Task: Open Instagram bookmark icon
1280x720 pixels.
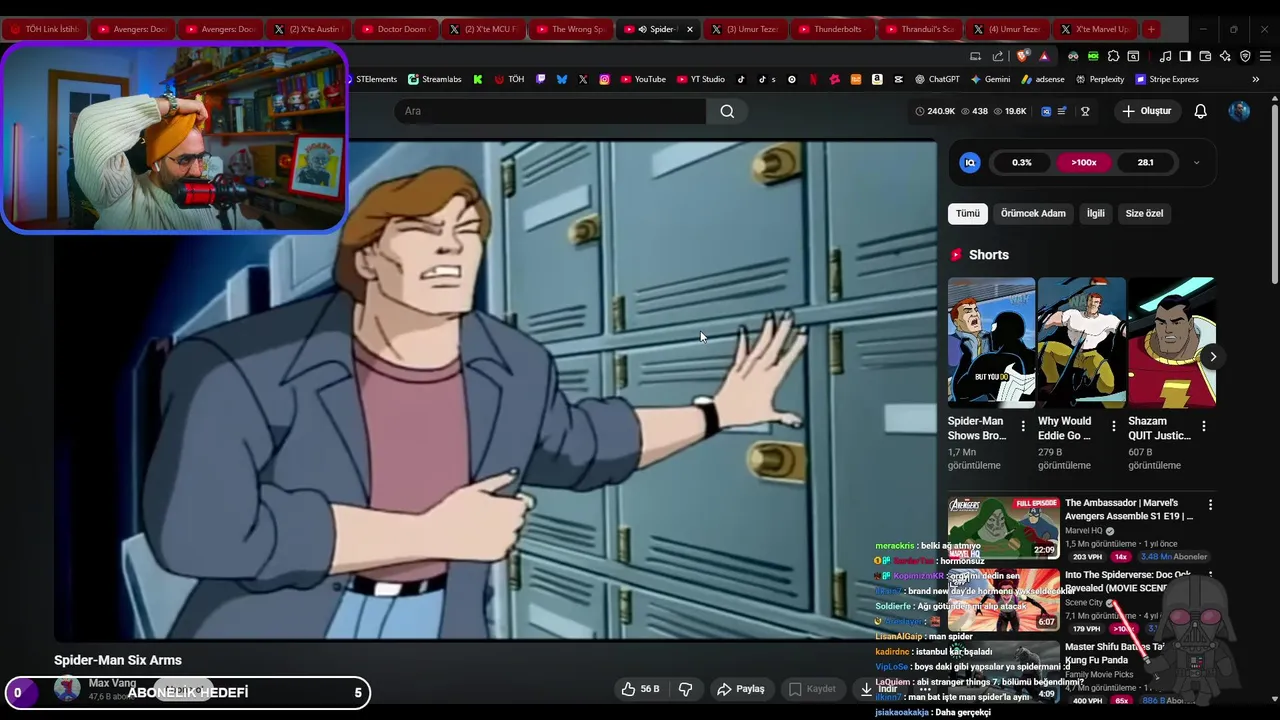Action: pyautogui.click(x=604, y=79)
